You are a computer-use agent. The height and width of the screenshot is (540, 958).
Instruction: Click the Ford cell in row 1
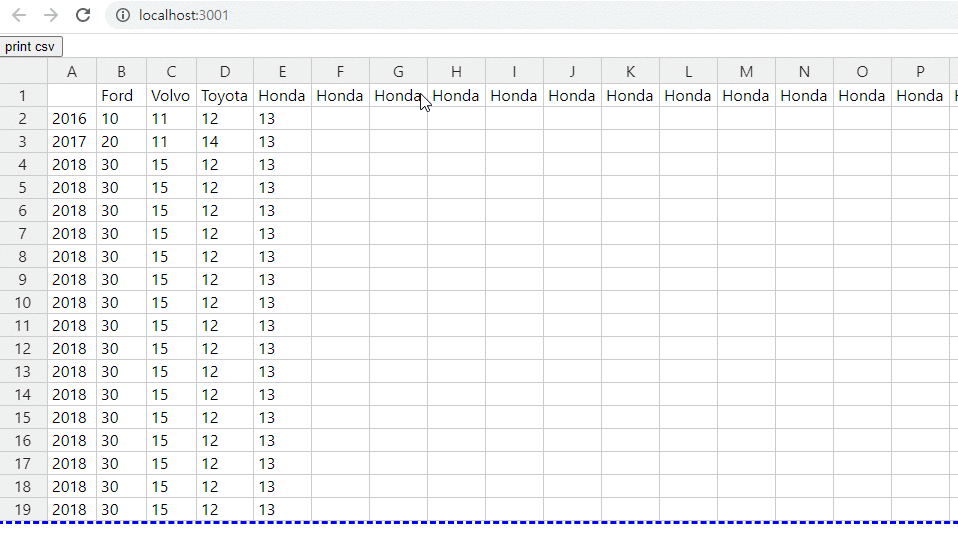coord(122,96)
